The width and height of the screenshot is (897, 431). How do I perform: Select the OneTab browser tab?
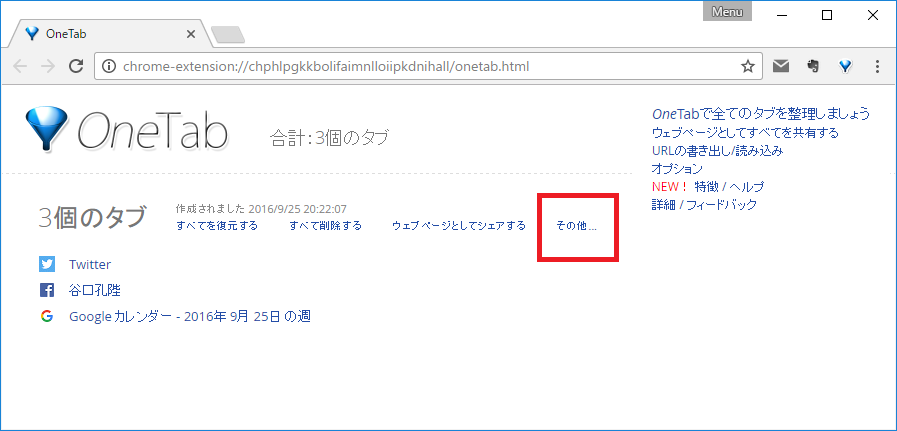tap(105, 33)
